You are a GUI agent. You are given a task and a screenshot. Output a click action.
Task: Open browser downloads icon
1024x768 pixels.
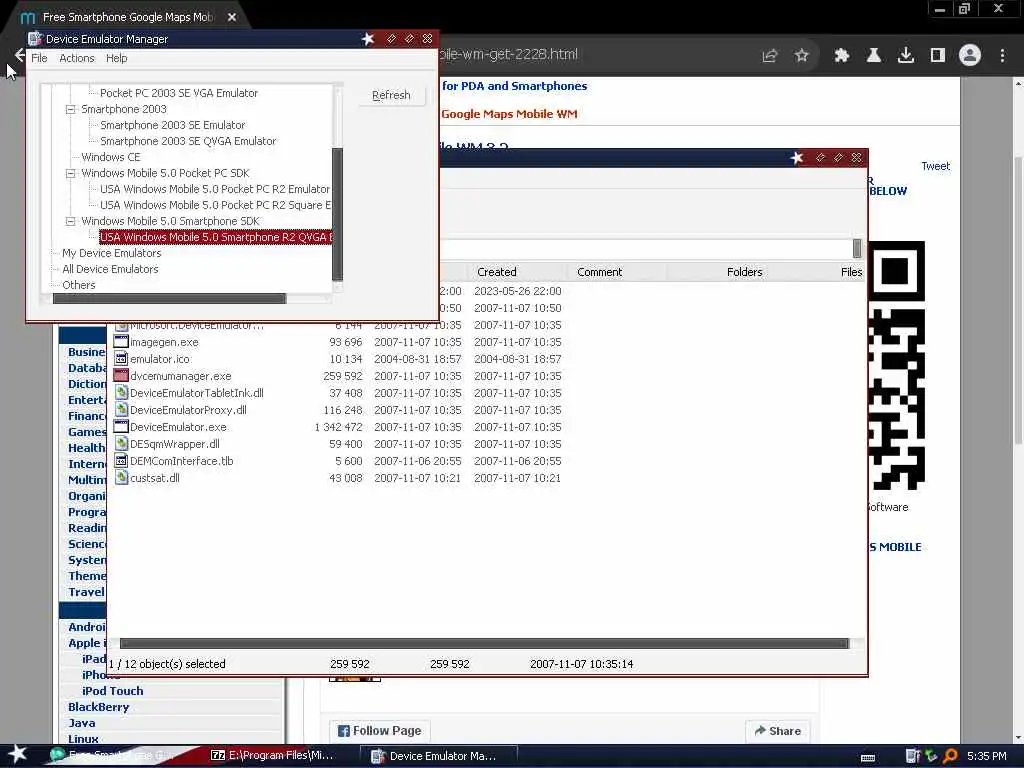(906, 56)
